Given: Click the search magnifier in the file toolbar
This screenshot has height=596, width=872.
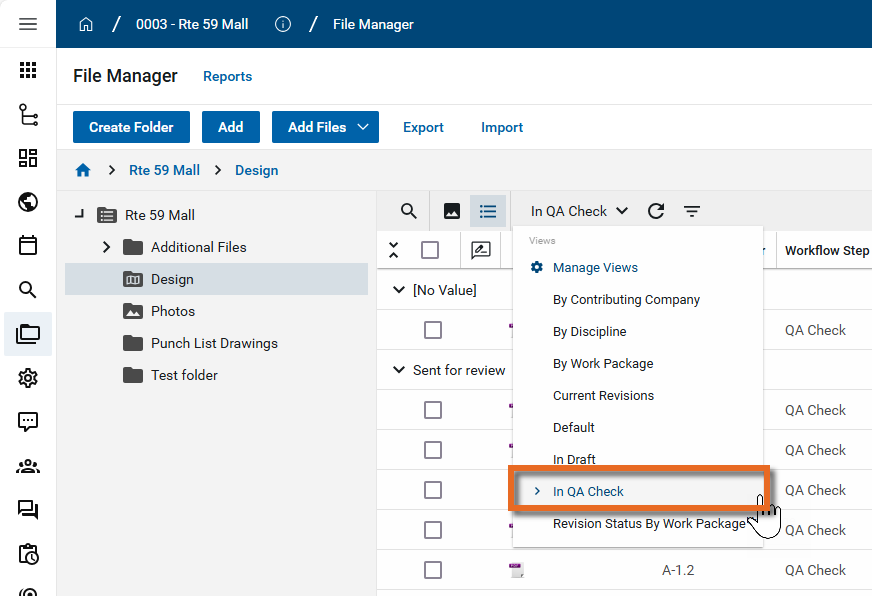Looking at the screenshot, I should pos(408,211).
